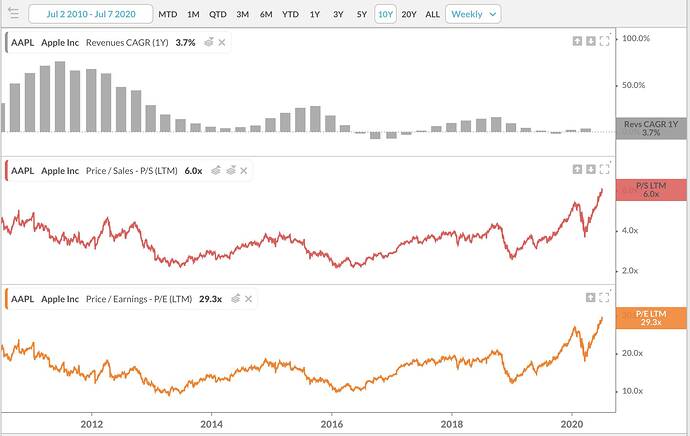Click AAPL ticker in the Price / Sales legend
Screen dimensions: 690x436
click(x=22, y=171)
